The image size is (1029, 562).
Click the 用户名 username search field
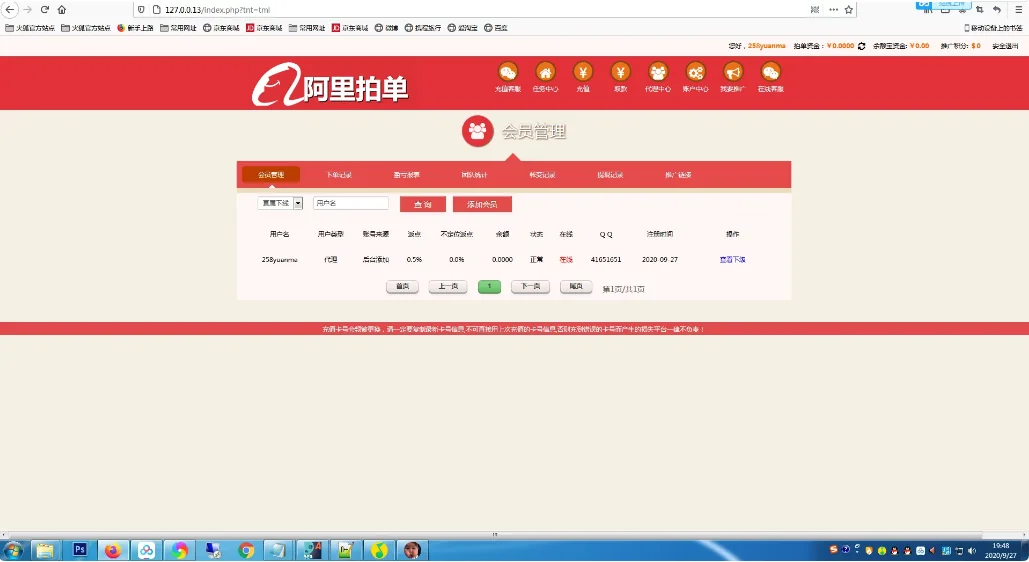tap(350, 204)
